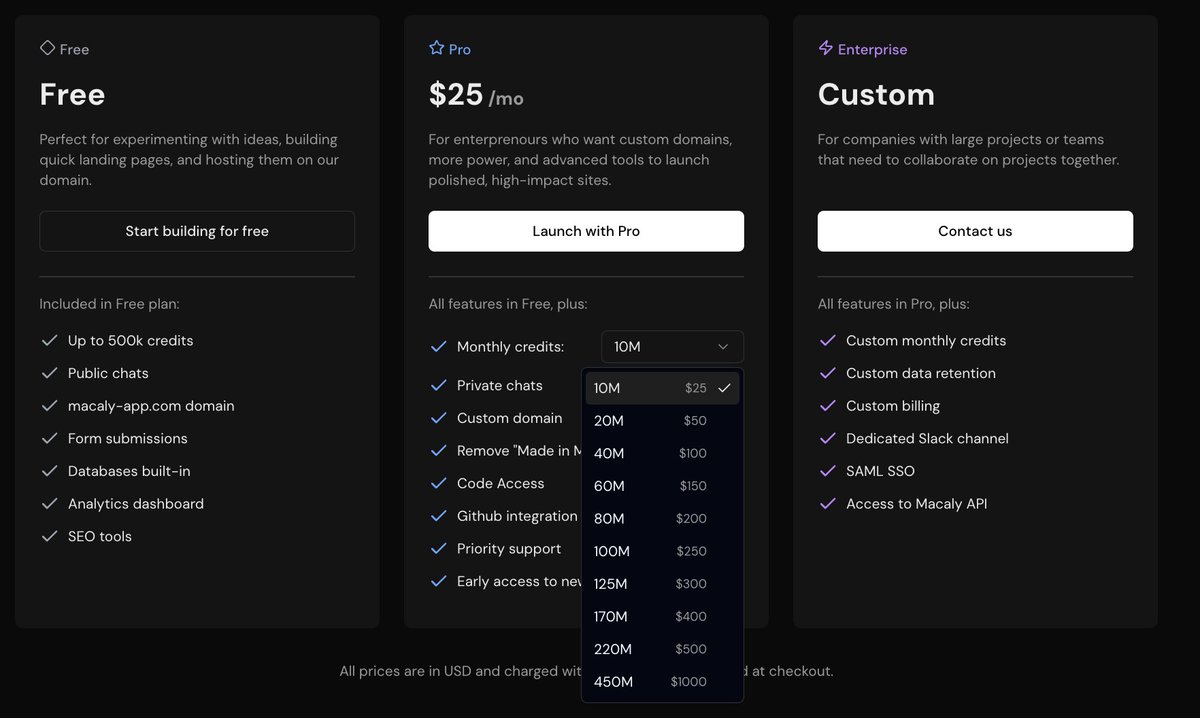The height and width of the screenshot is (718, 1200).
Task: Open the 10M monthly credits combo box
Action: click(x=672, y=347)
